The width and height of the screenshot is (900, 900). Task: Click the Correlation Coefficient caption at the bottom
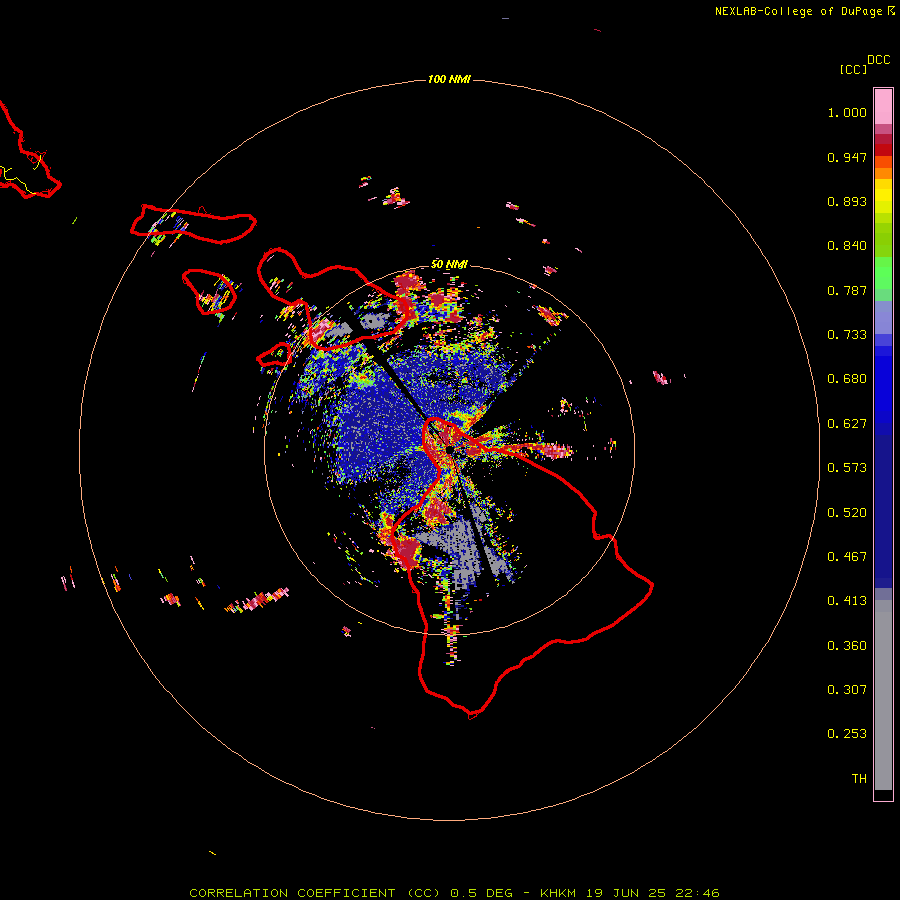[454, 893]
